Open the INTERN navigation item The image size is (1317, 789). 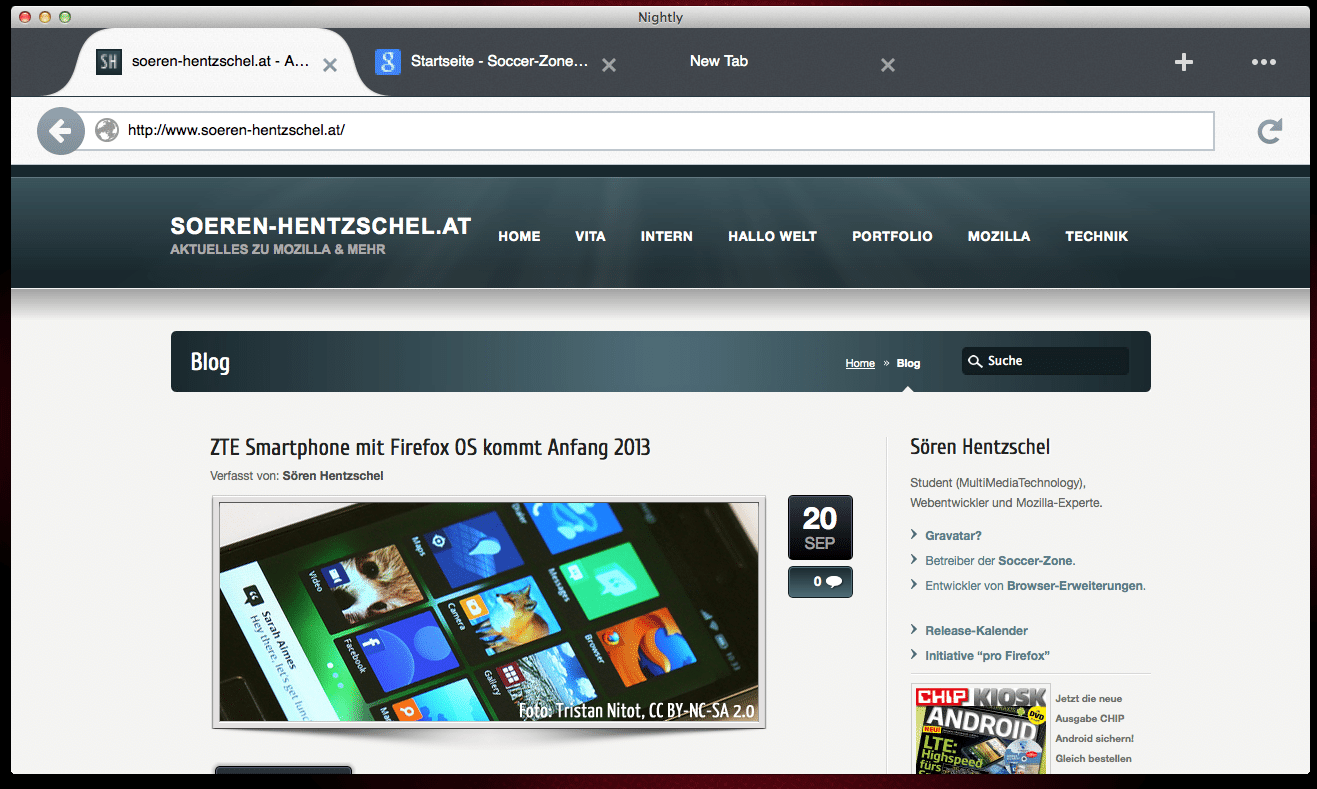(667, 237)
